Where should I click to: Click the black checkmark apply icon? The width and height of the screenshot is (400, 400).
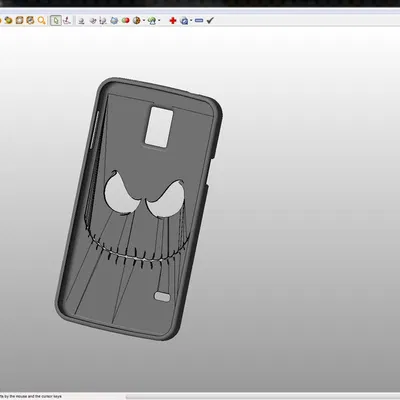(x=210, y=21)
